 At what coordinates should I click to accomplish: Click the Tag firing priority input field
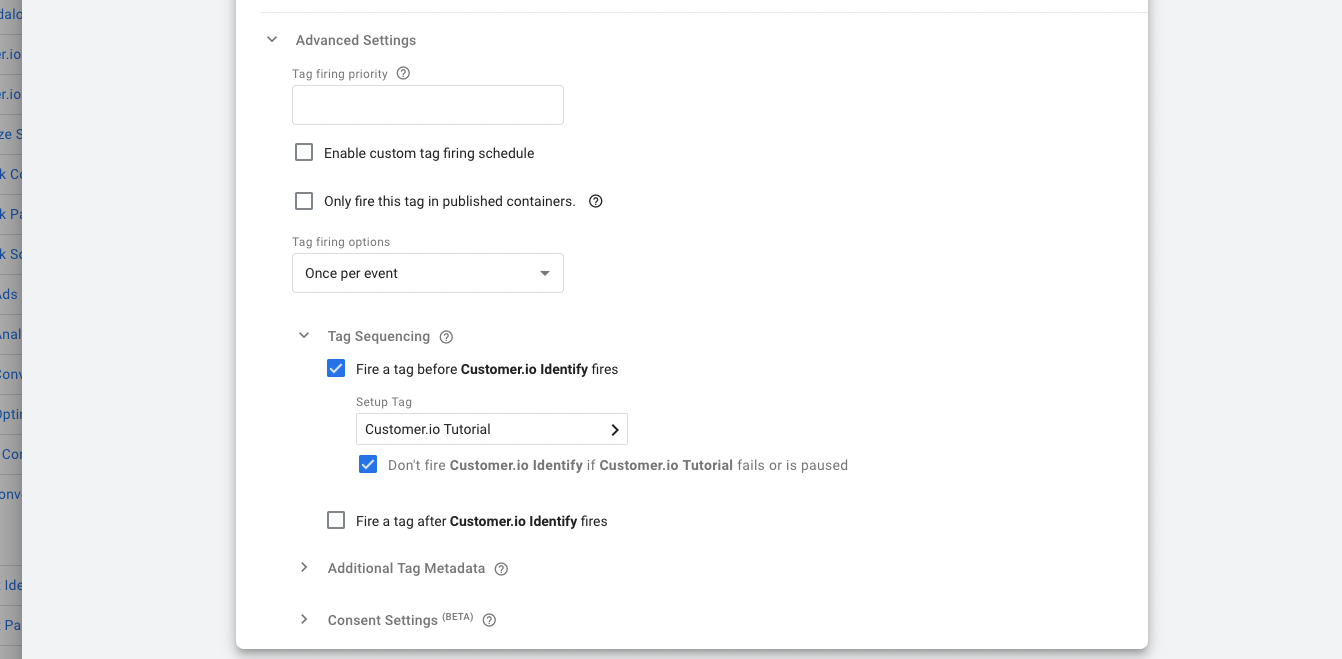point(428,105)
